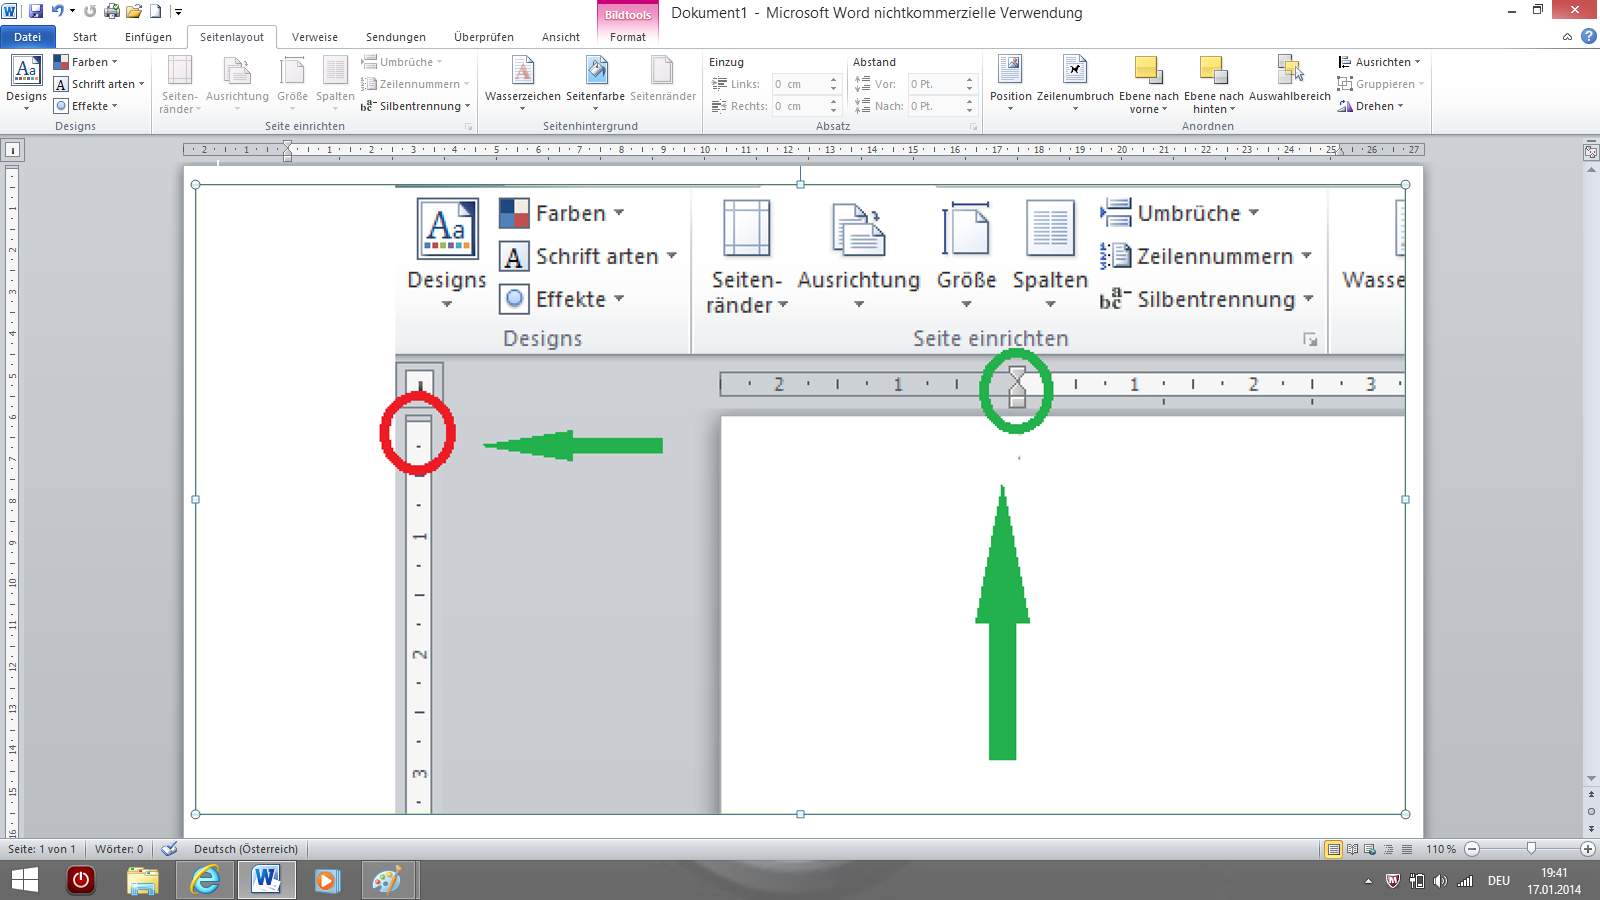Click the Links indent input field
The image size is (1600, 900).
tap(797, 84)
